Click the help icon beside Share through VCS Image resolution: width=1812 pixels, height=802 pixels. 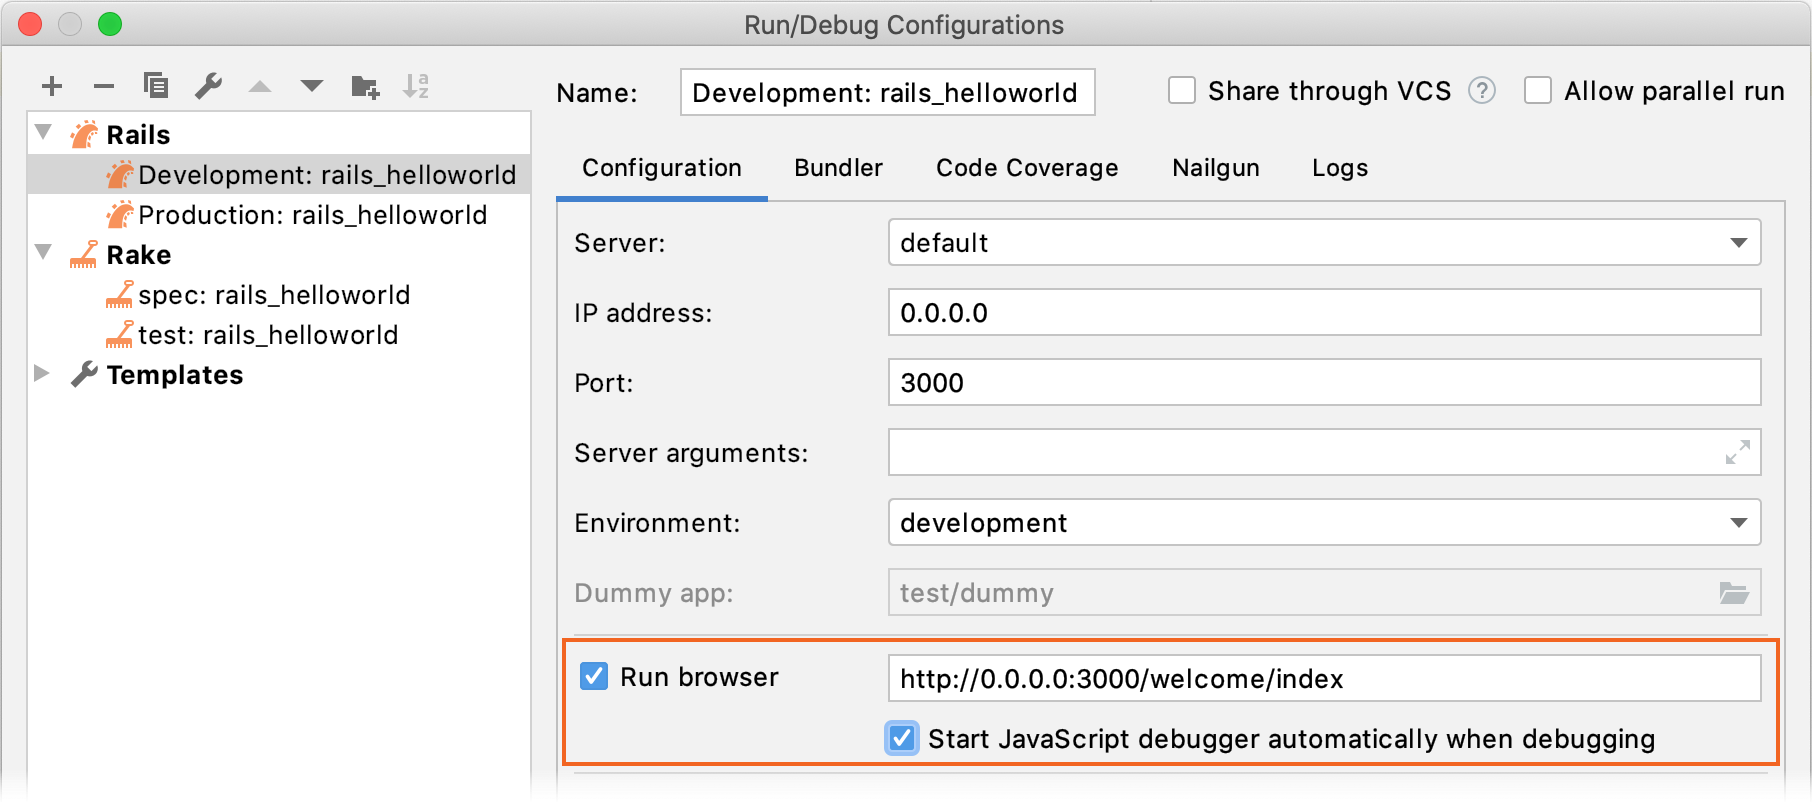click(1482, 91)
